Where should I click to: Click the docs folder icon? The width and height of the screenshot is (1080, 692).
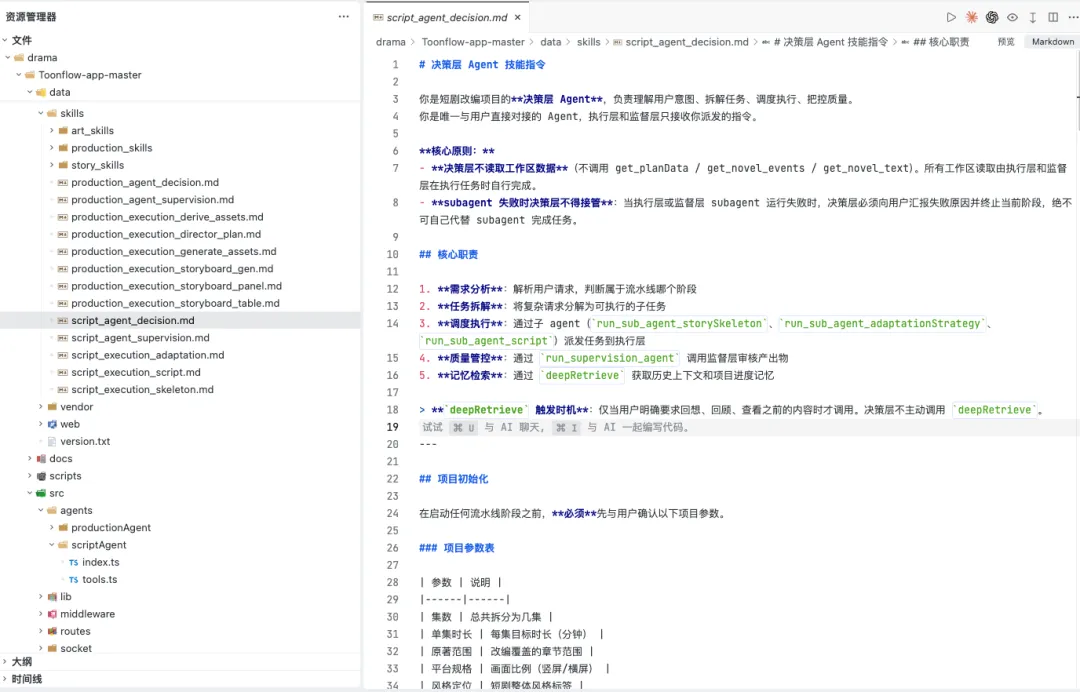(x=41, y=459)
